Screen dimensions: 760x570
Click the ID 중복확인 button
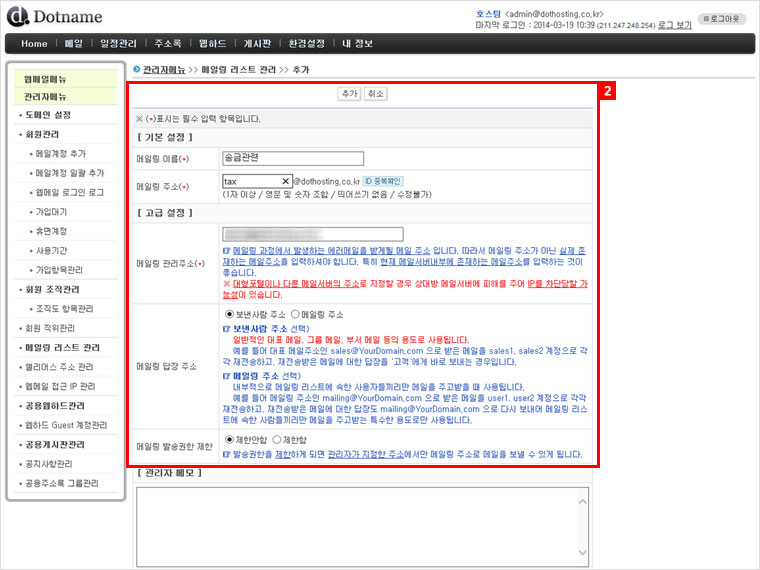(381, 181)
